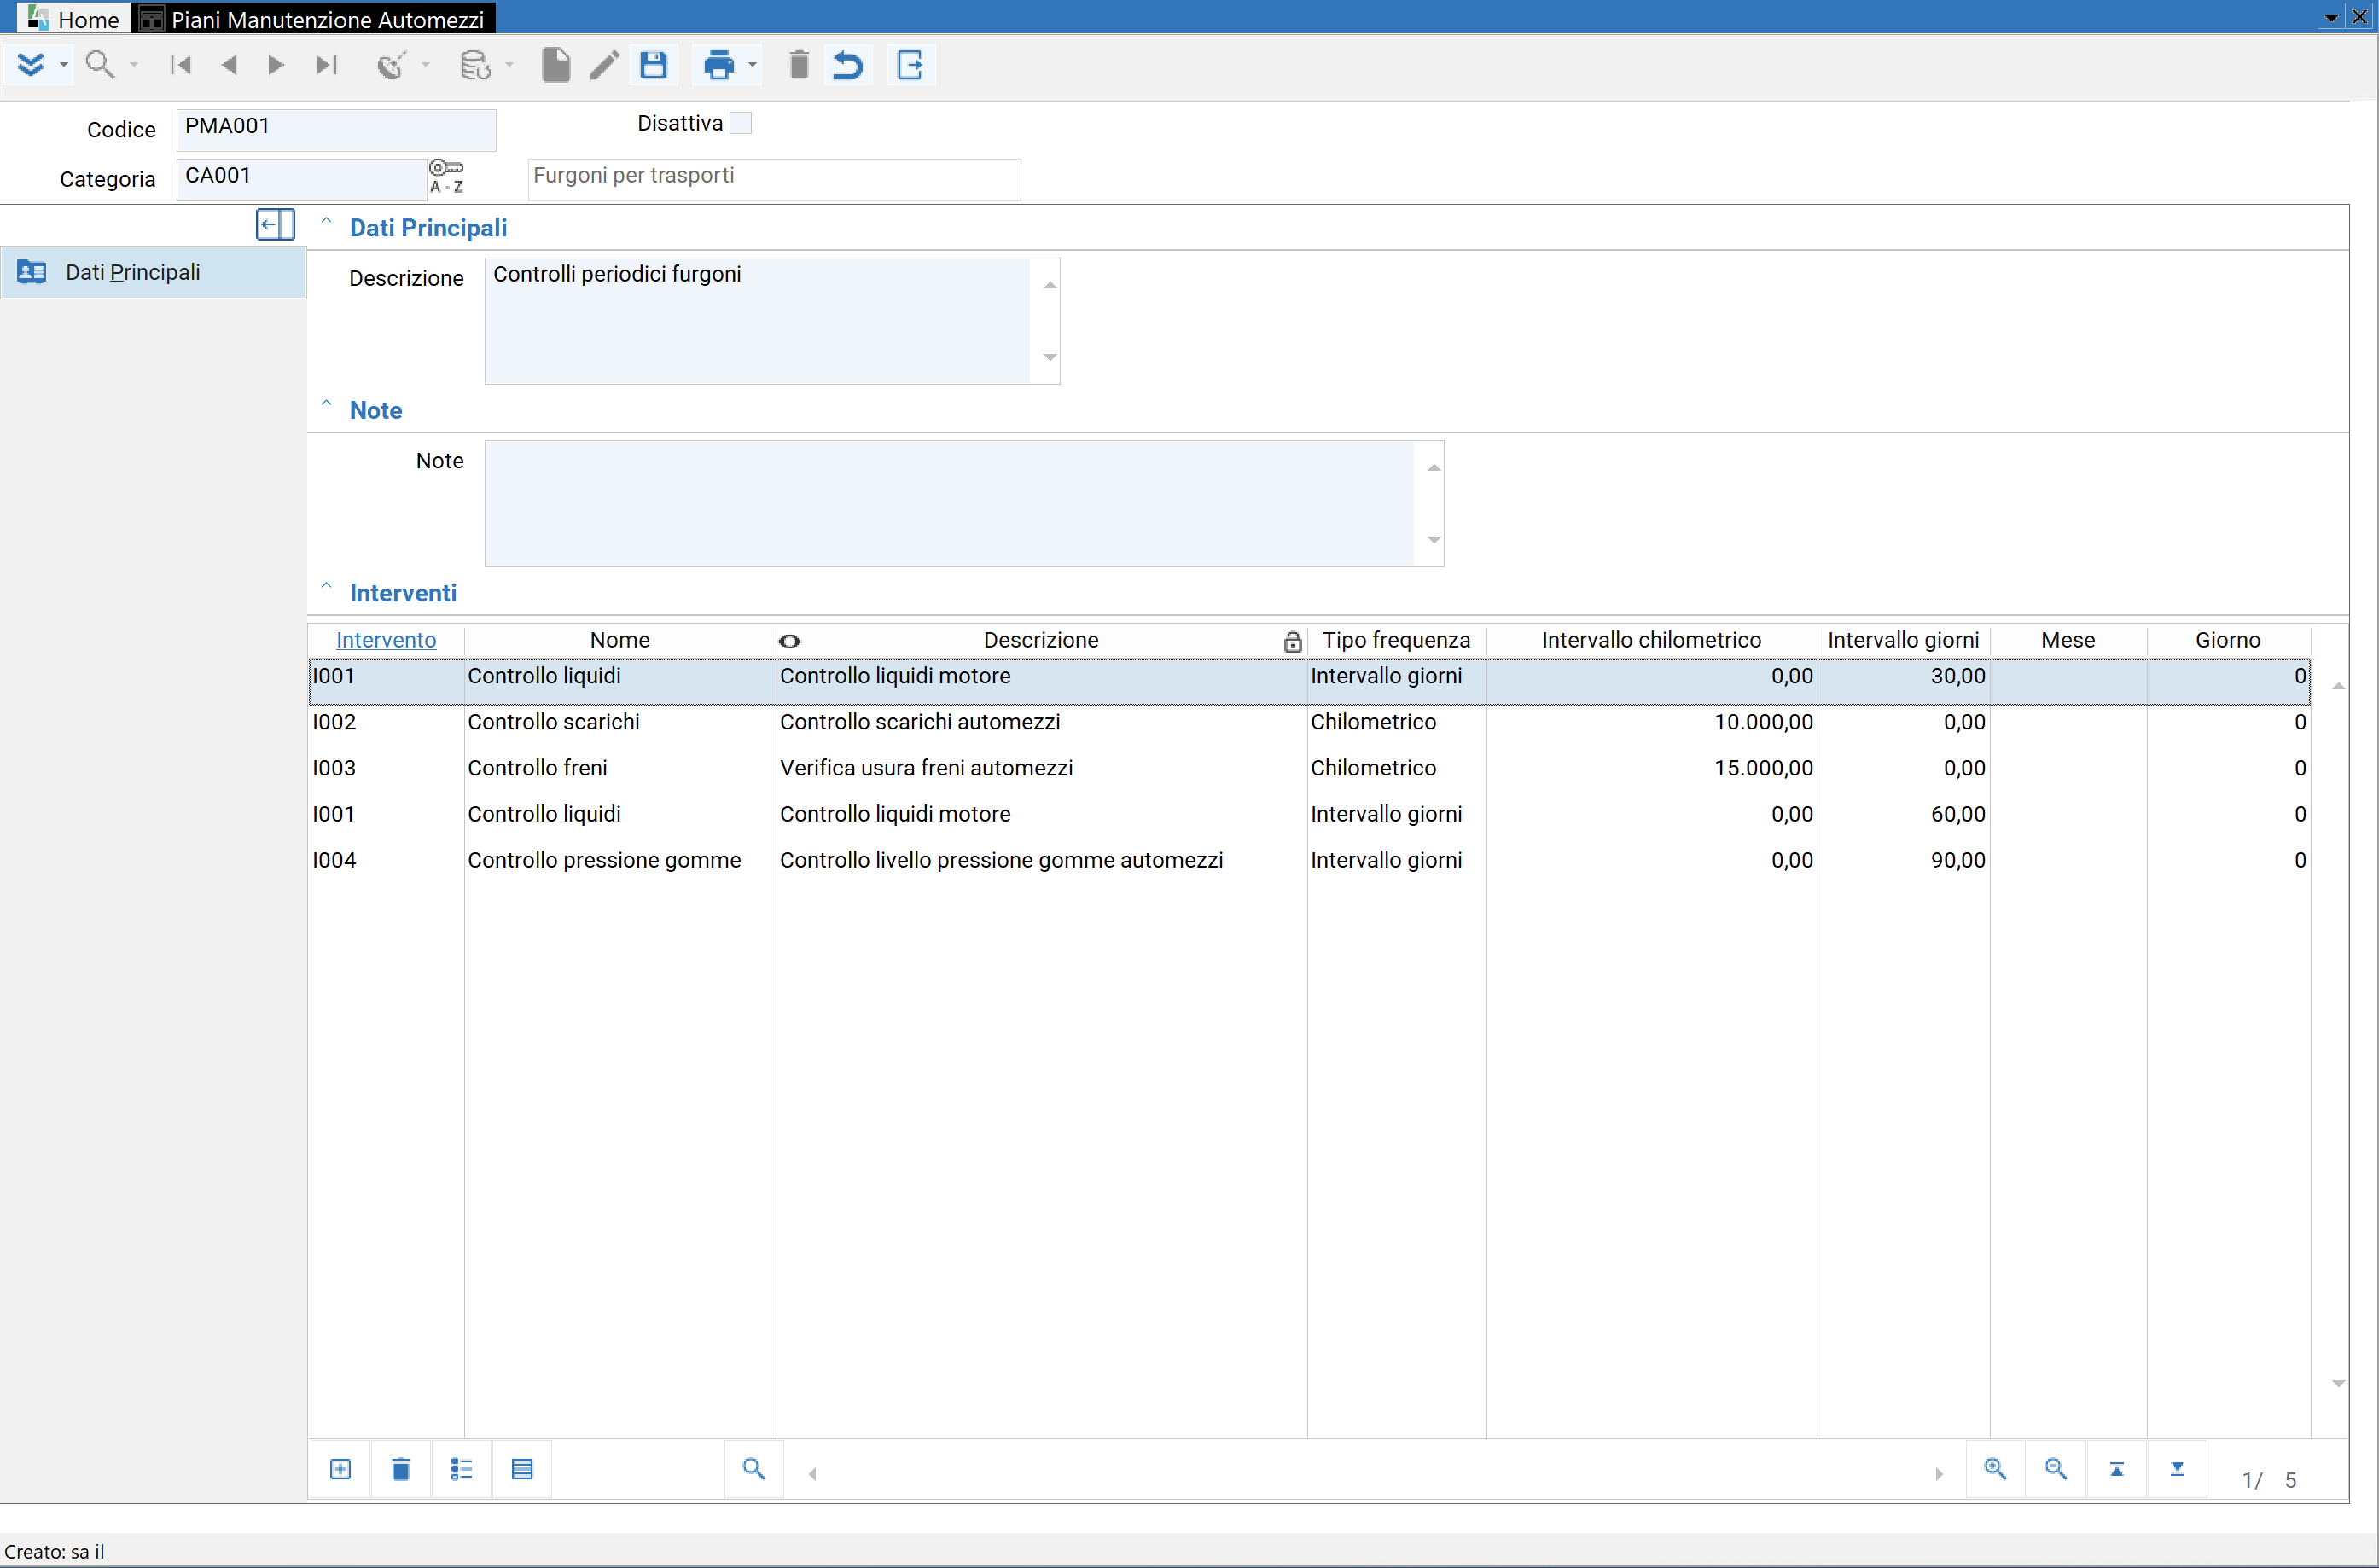2379x1568 pixels.
Task: Click the pencil edit icon
Action: (604, 65)
